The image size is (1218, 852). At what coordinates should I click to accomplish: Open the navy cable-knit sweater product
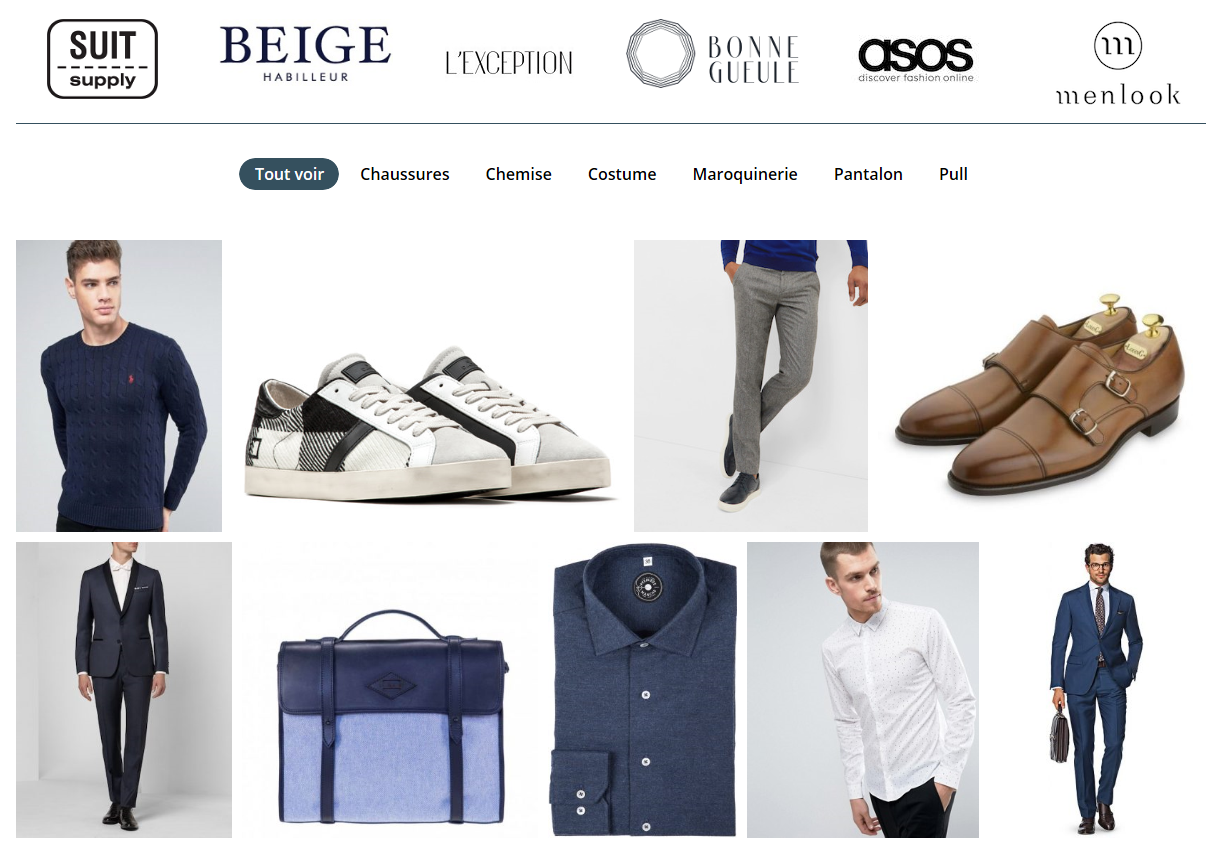pyautogui.click(x=119, y=386)
